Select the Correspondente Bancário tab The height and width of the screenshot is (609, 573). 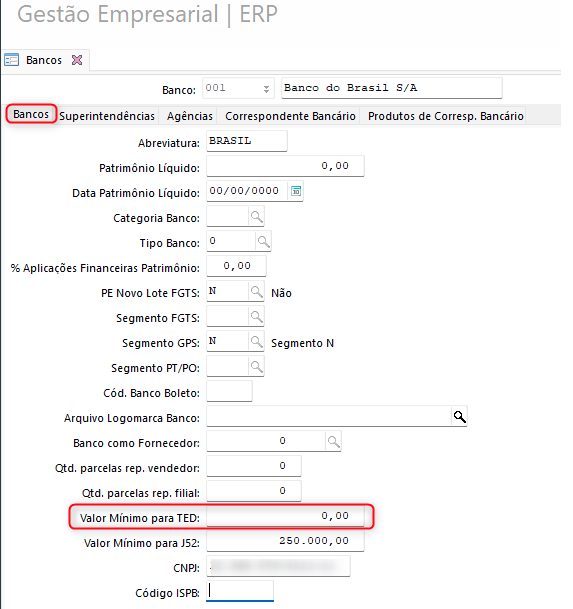pyautogui.click(x=290, y=116)
